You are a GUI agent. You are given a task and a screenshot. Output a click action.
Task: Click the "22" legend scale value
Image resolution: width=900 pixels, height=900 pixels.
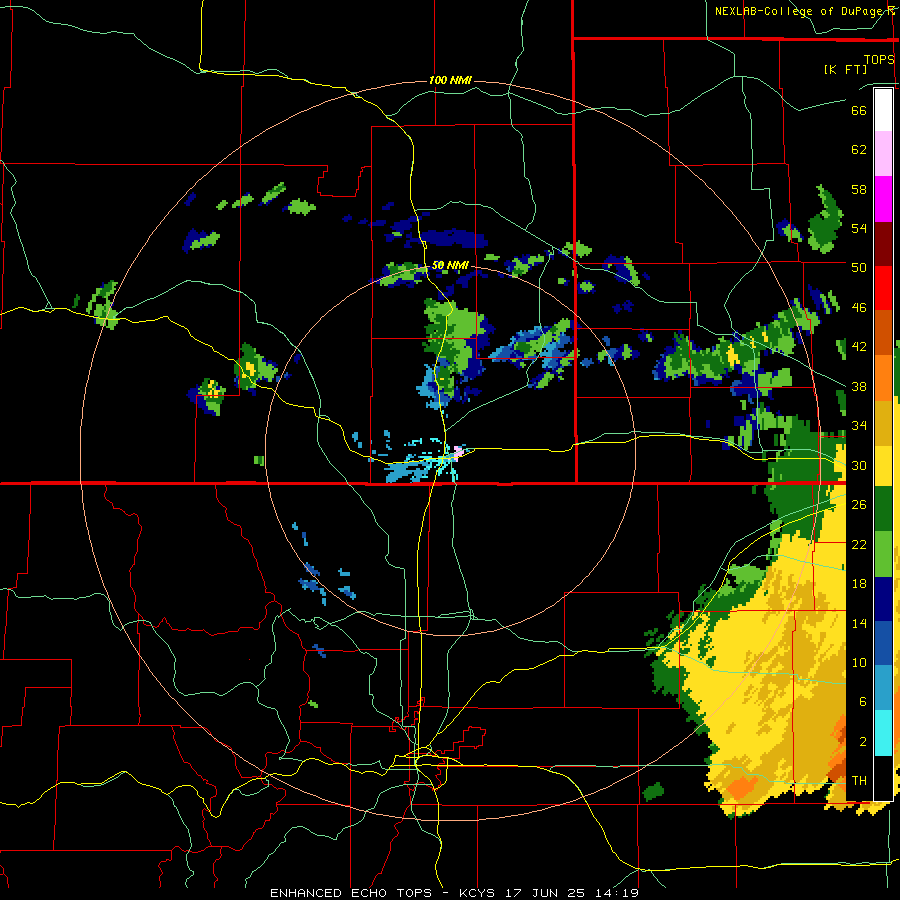tap(859, 544)
